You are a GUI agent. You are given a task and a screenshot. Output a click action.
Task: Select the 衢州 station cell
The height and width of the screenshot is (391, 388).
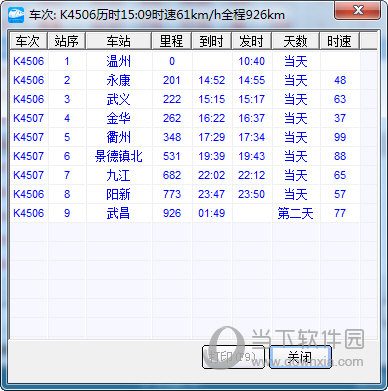pos(119,137)
